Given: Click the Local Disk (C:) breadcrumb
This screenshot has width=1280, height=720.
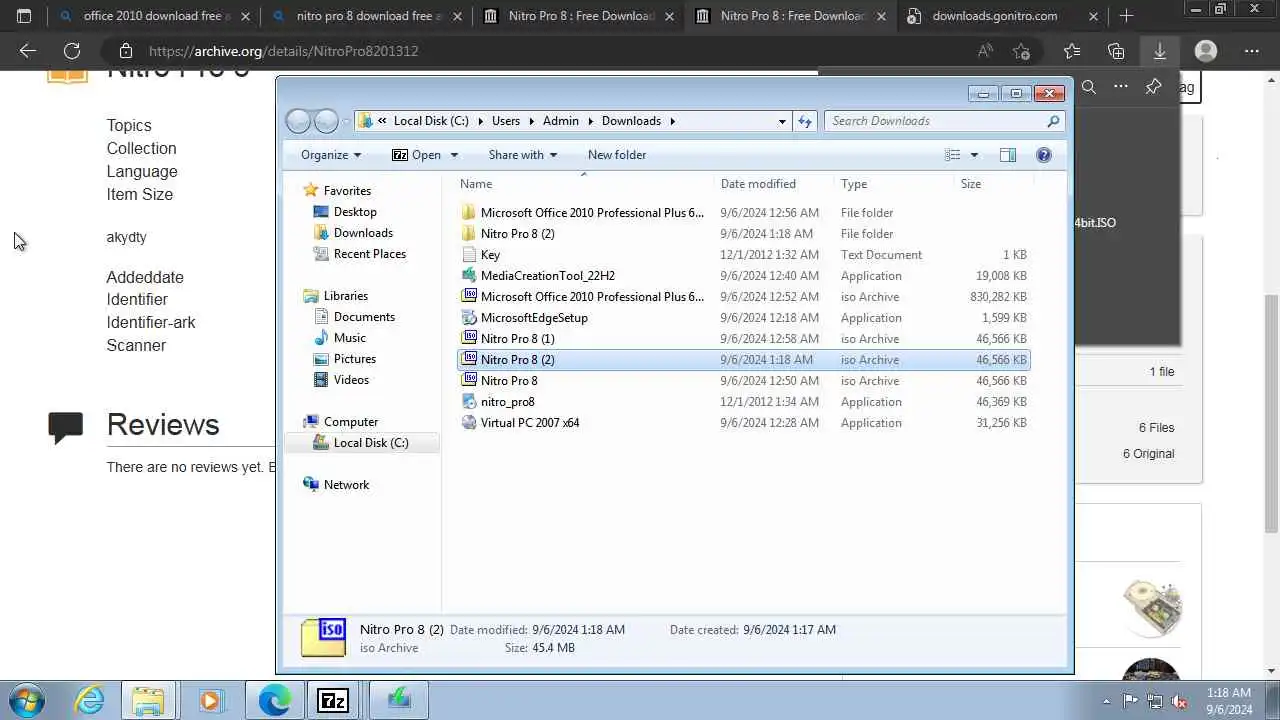Looking at the screenshot, I should (431, 121).
